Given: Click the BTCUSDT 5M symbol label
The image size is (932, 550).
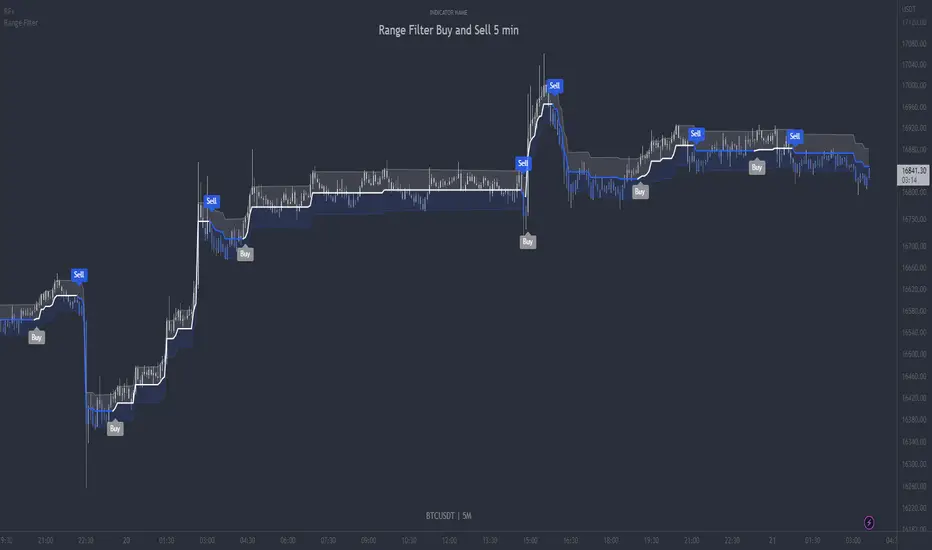Looking at the screenshot, I should click(449, 516).
